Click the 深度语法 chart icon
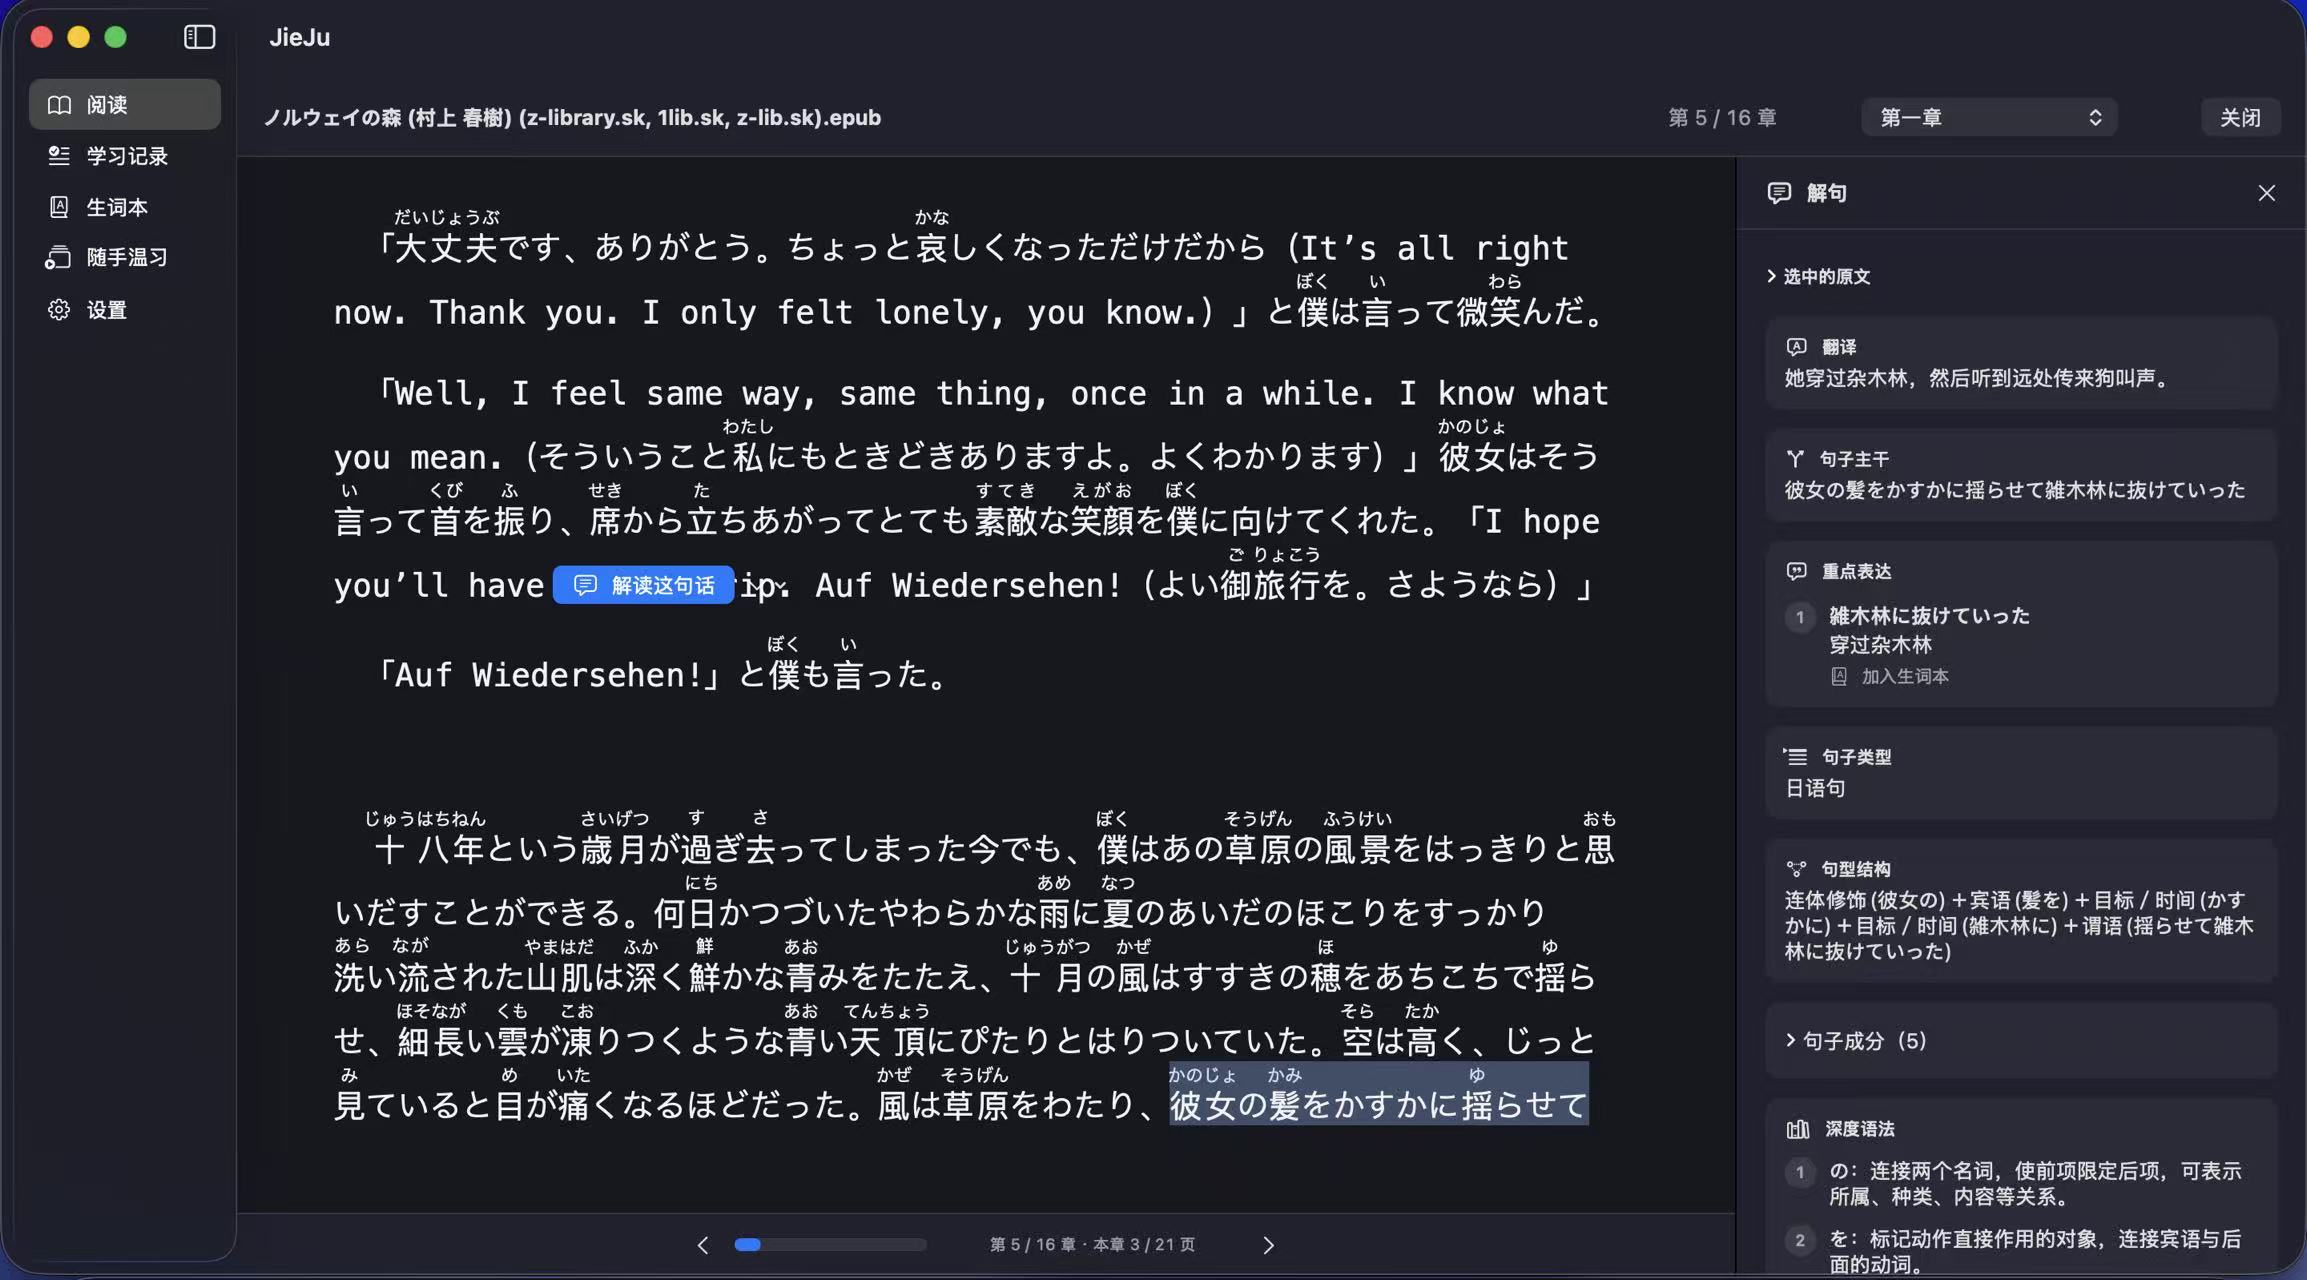Screen dimensions: 2307x1280 [1798, 1129]
